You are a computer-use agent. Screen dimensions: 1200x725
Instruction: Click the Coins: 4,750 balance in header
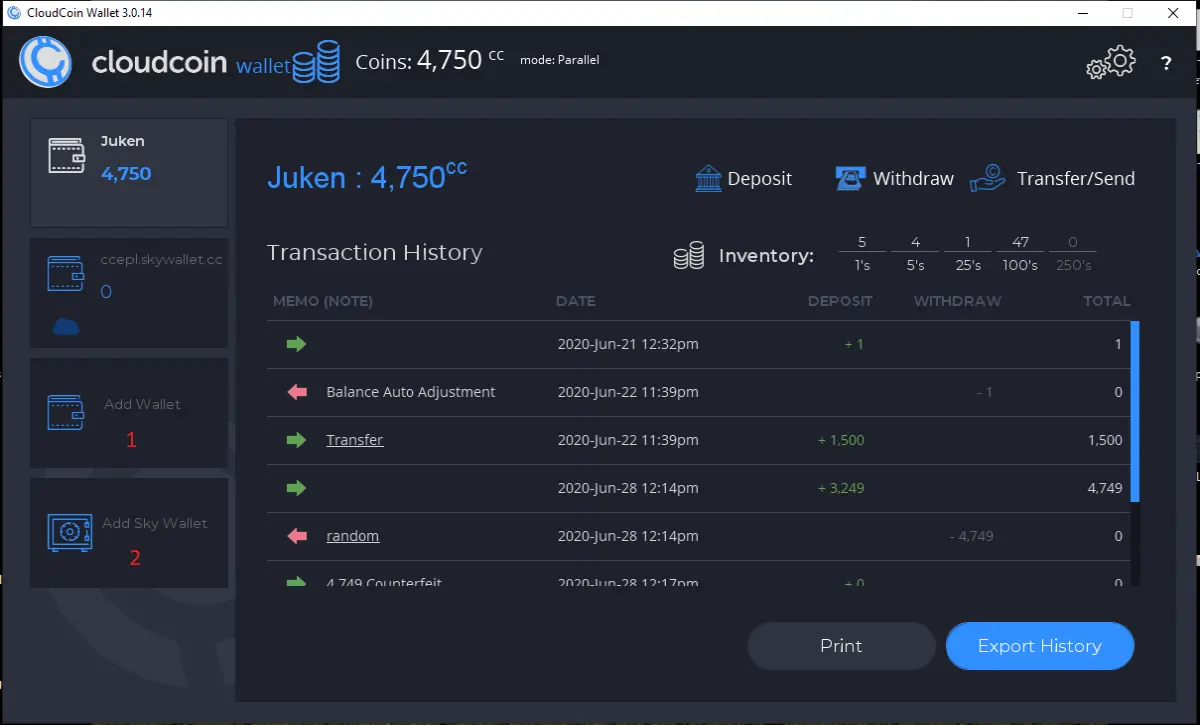point(430,60)
